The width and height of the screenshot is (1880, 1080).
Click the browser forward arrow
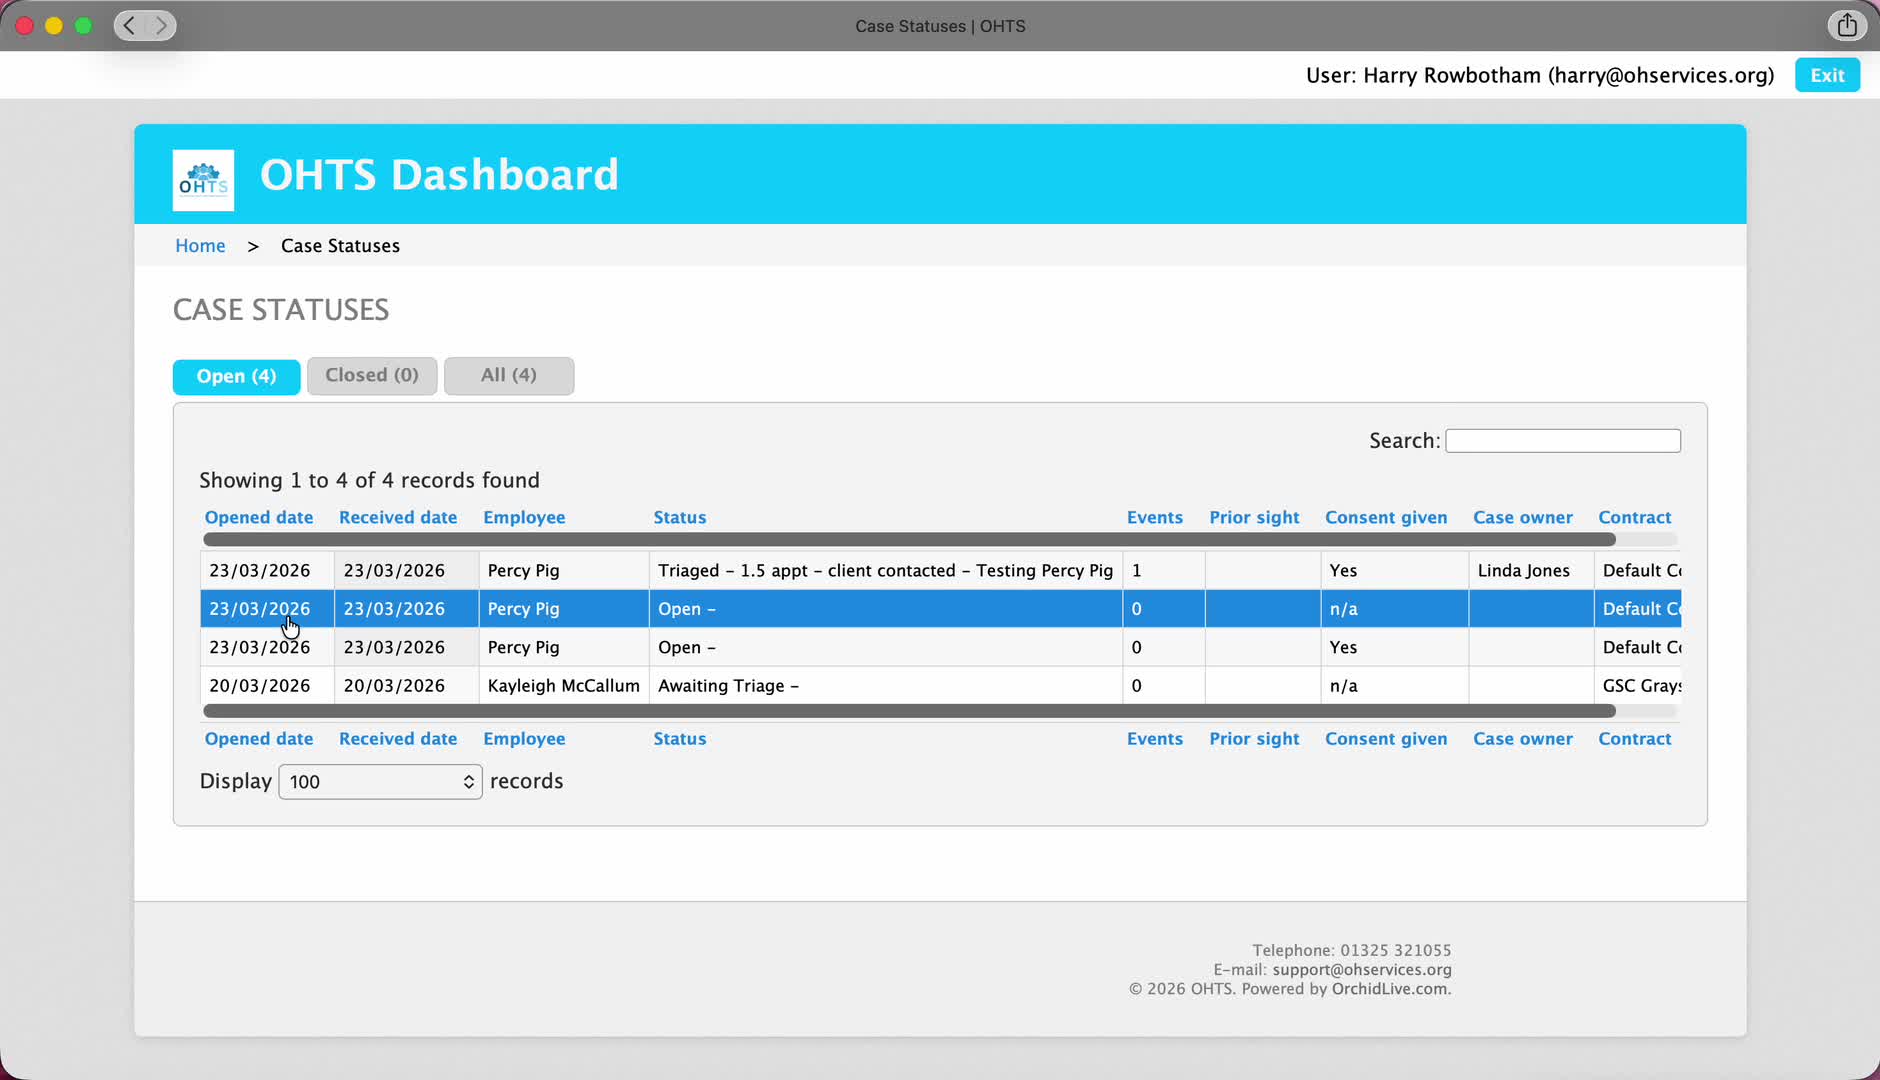[x=161, y=26]
